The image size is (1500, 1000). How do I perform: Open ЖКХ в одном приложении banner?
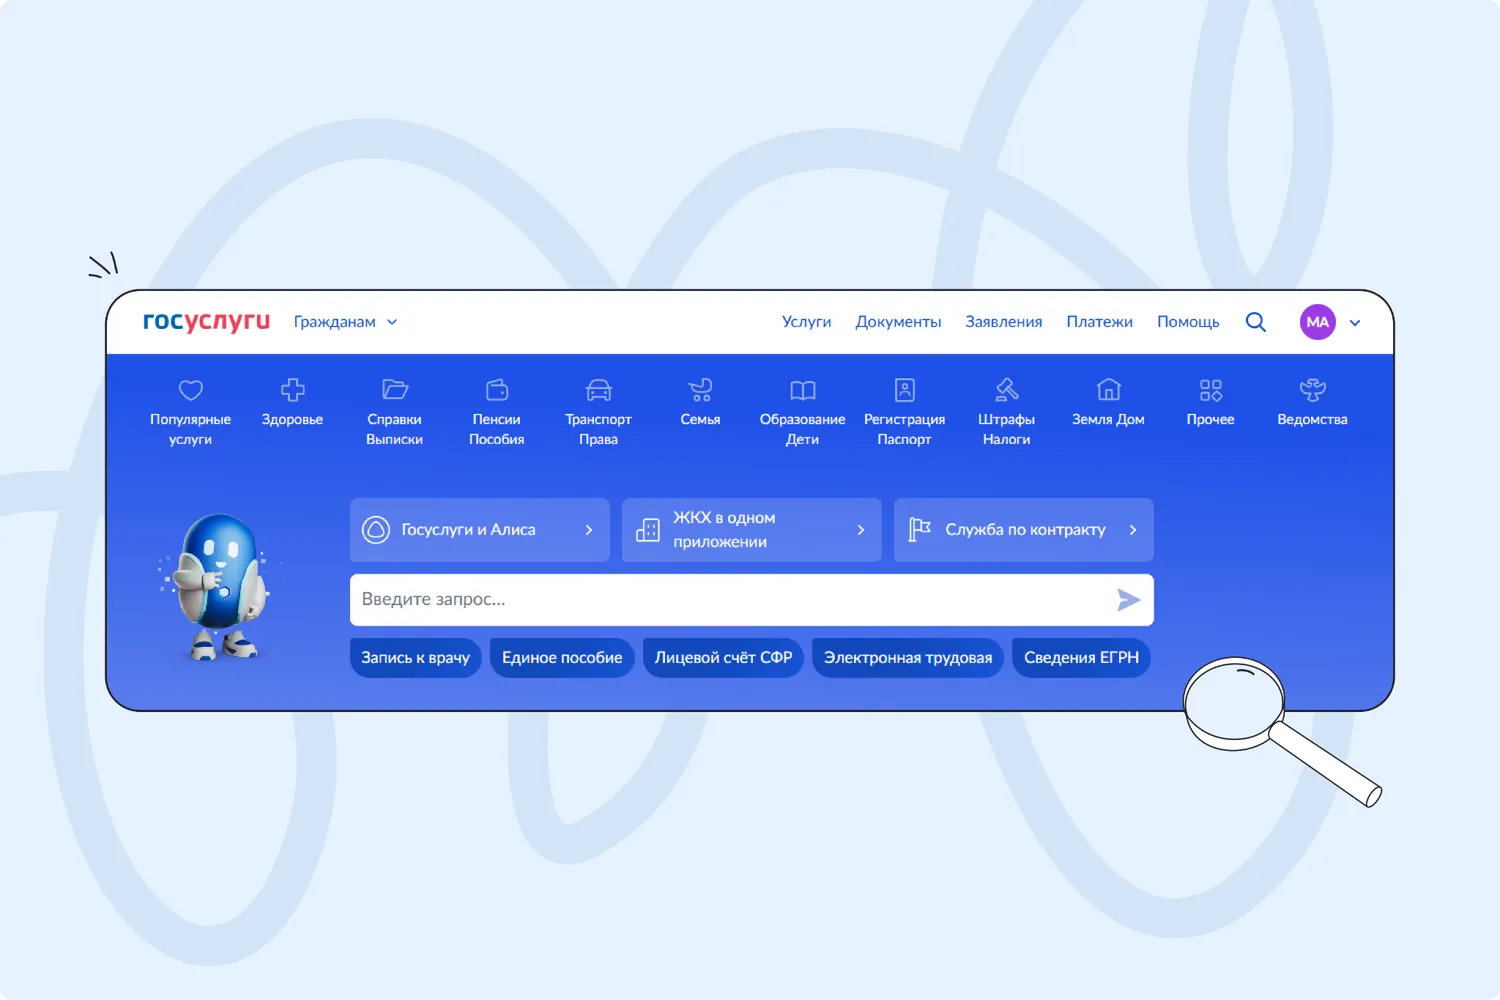752,530
